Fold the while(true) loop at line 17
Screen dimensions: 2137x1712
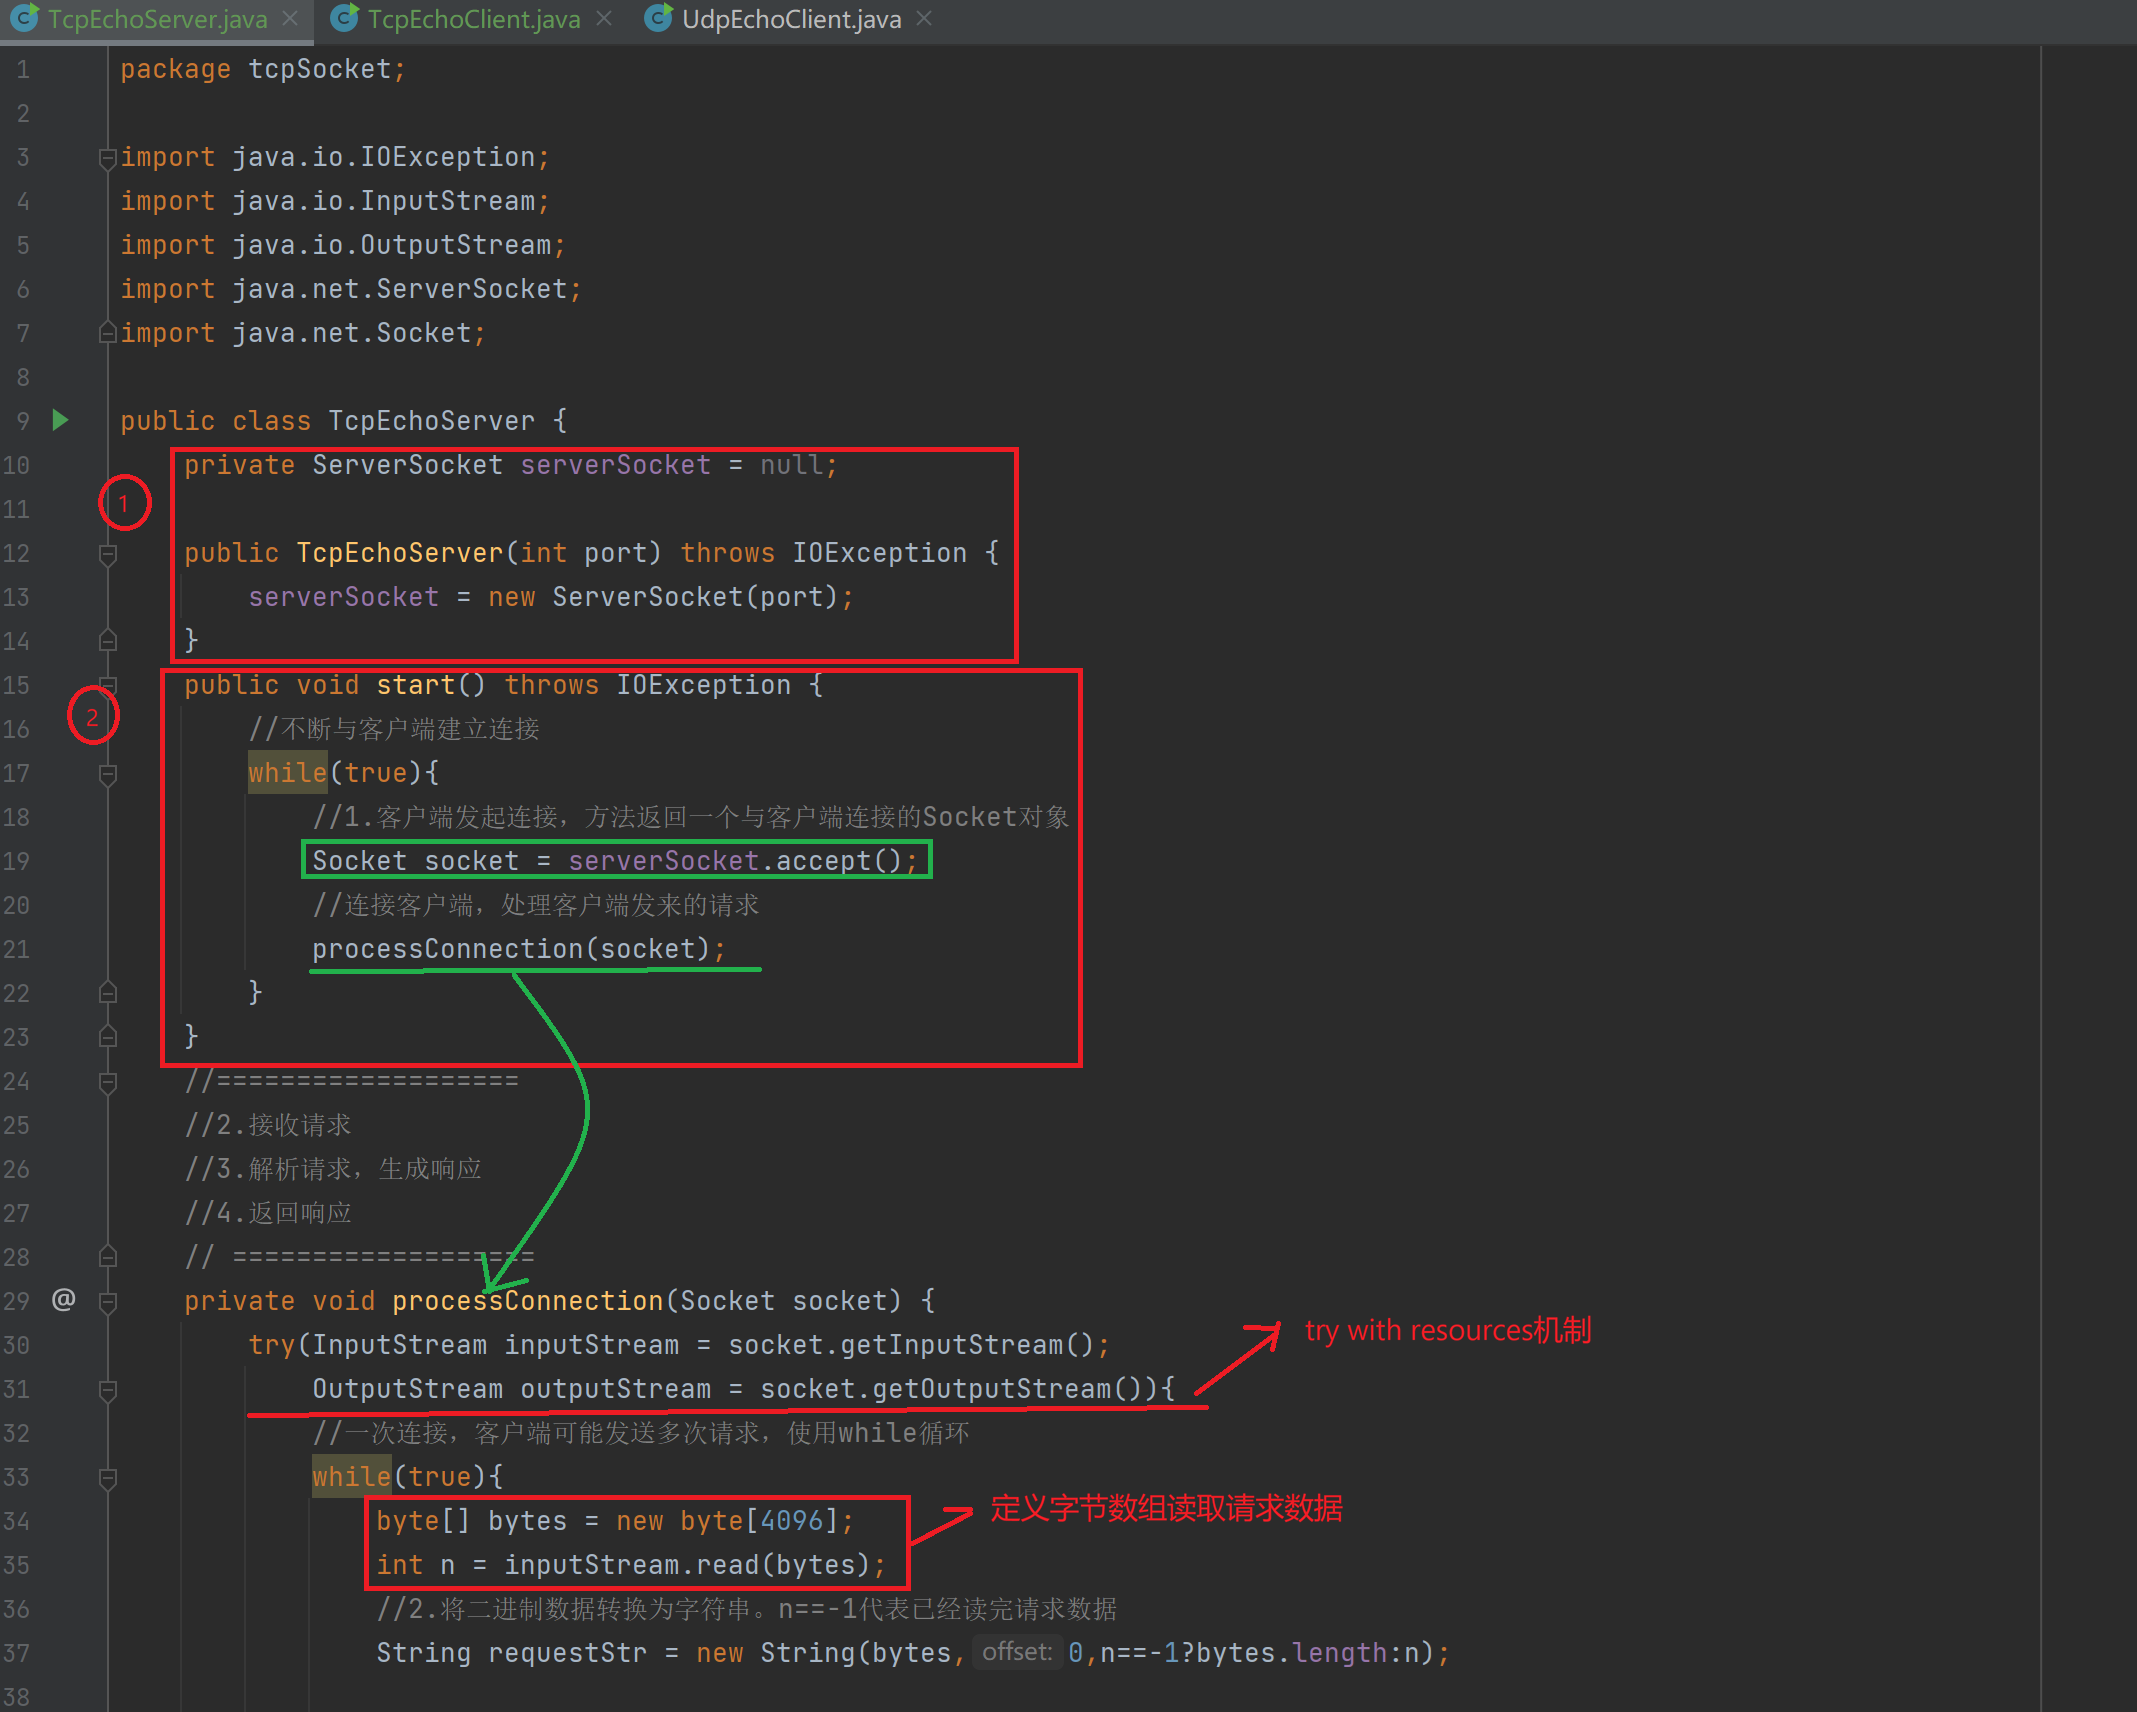(x=108, y=773)
